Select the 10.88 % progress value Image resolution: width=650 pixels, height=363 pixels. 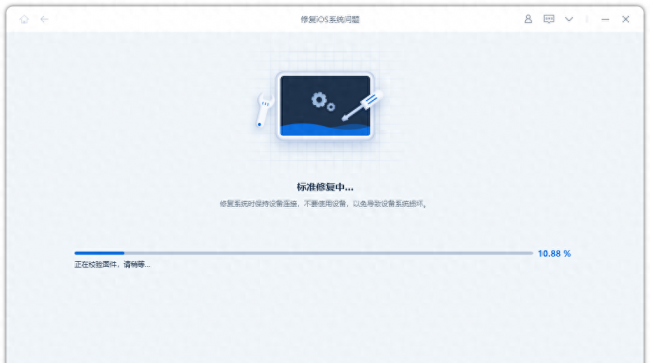pyautogui.click(x=554, y=254)
